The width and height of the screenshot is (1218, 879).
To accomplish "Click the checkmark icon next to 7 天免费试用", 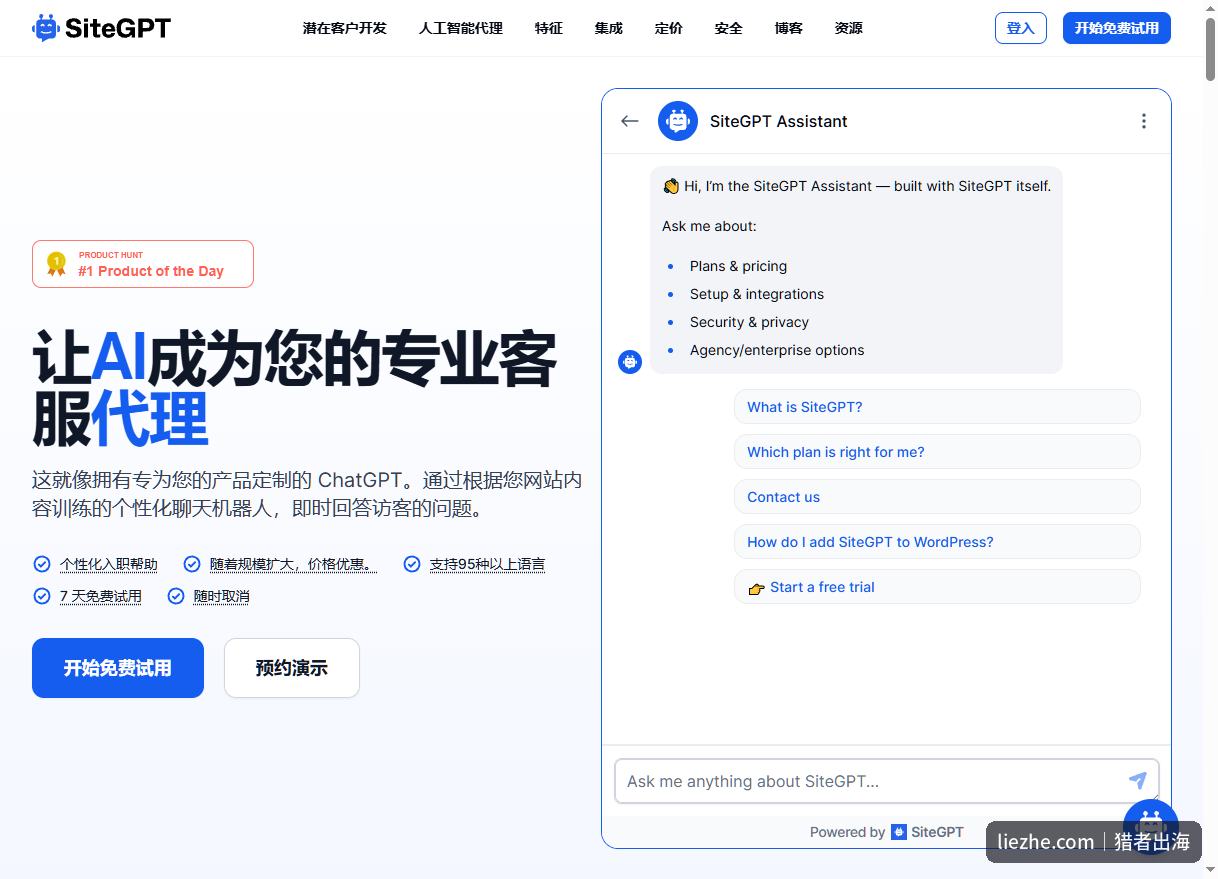I will pos(42,596).
